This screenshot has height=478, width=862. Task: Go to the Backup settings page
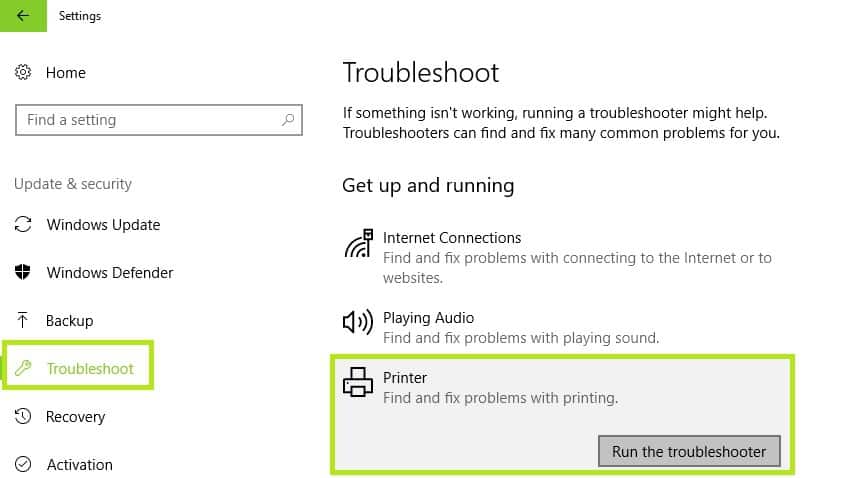[70, 321]
